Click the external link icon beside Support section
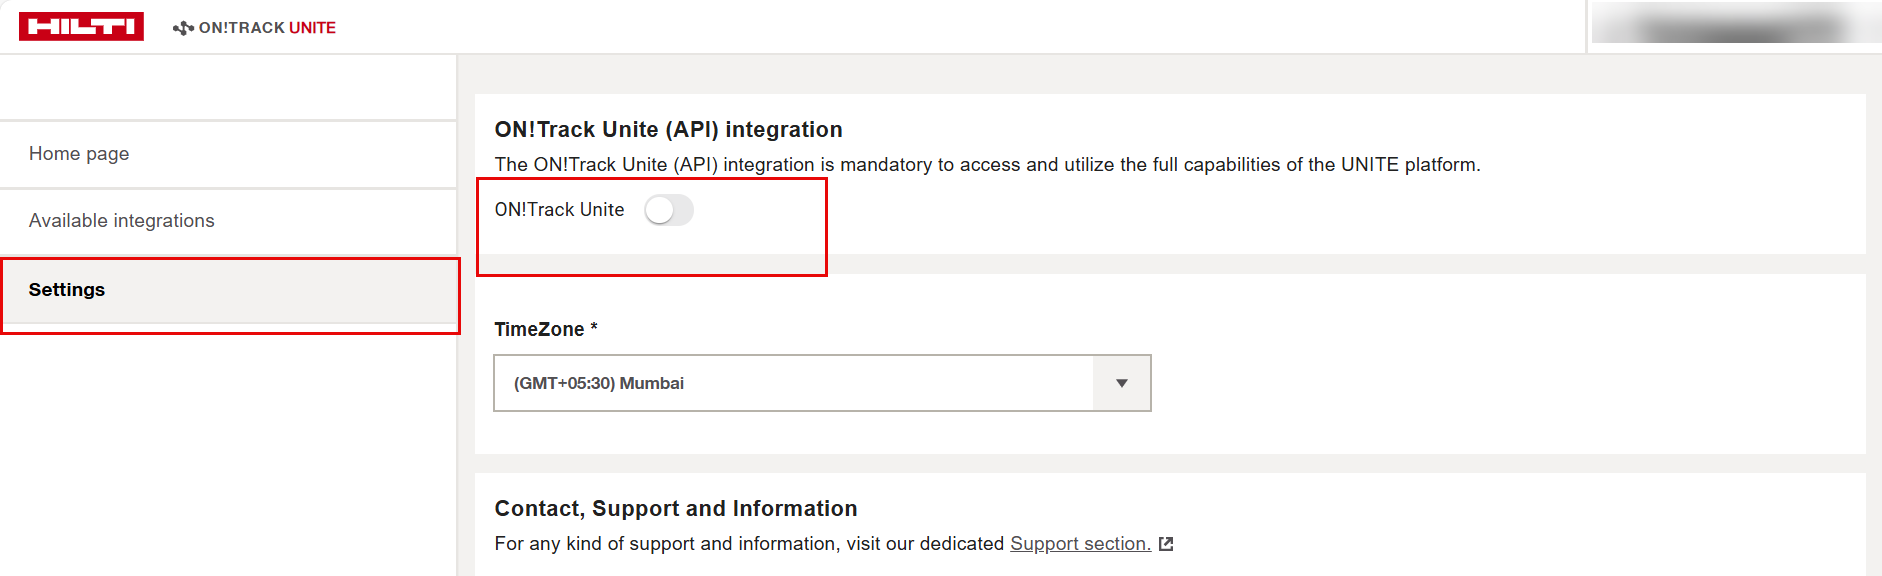The width and height of the screenshot is (1882, 576). point(1165,544)
